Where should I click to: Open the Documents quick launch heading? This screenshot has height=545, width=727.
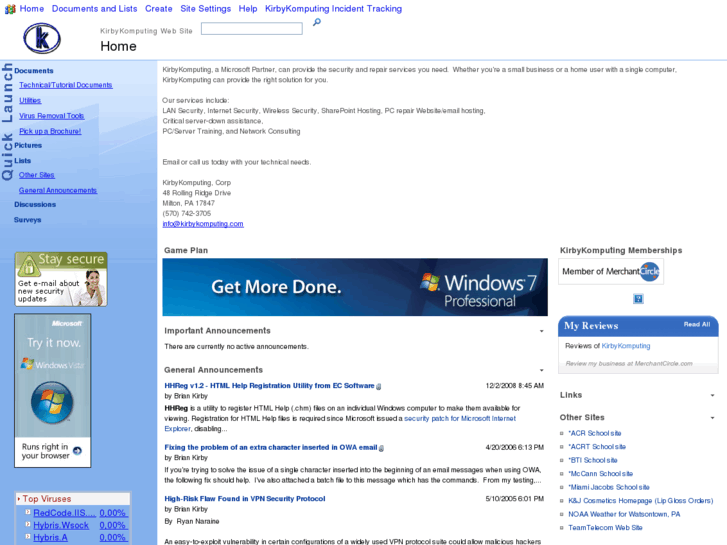(34, 71)
